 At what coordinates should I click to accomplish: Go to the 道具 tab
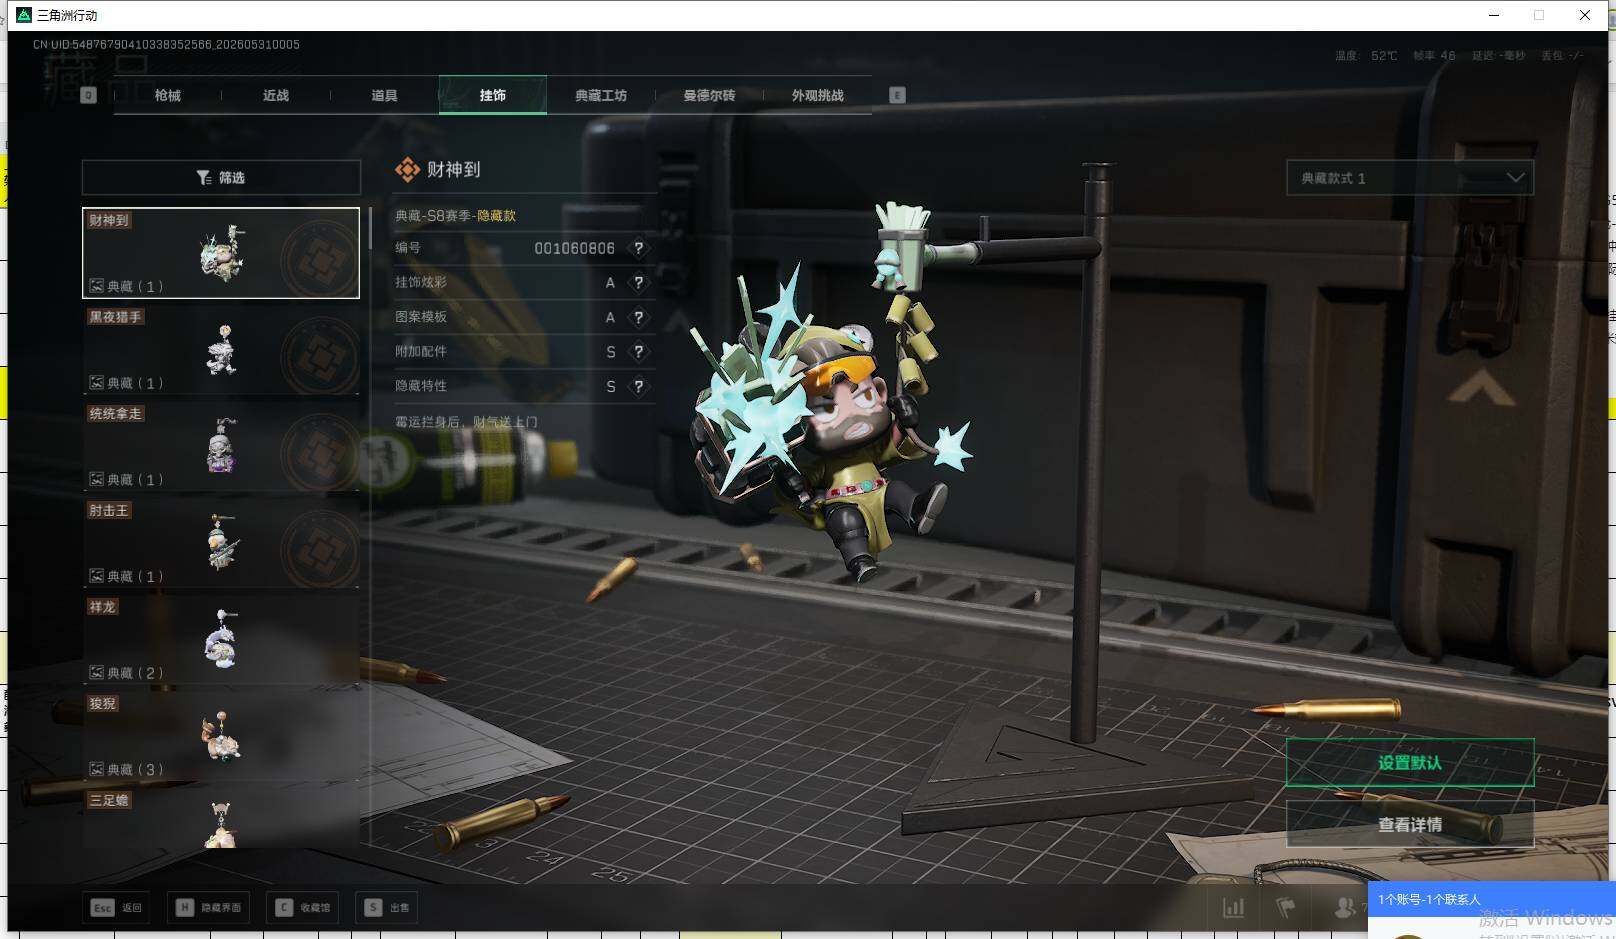(x=384, y=95)
